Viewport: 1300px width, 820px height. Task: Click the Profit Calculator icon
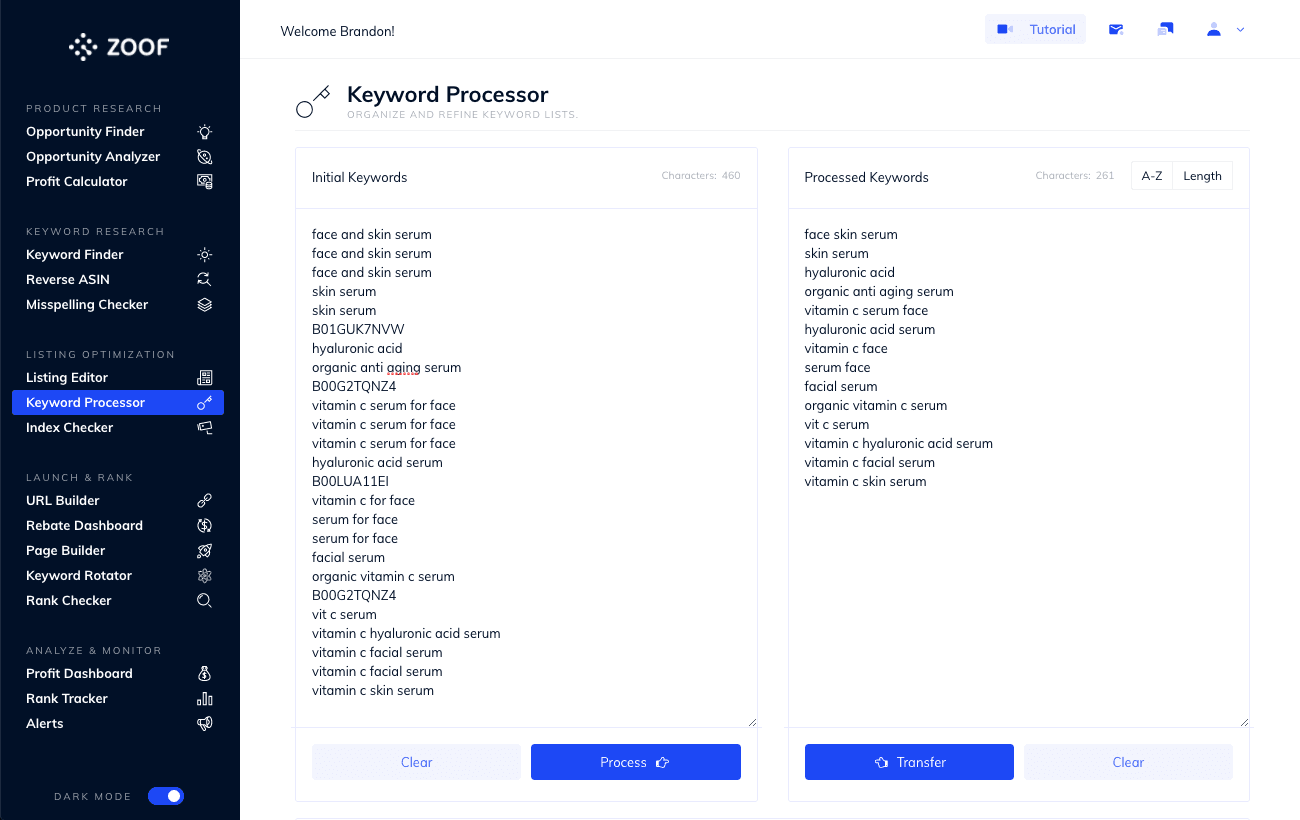204,182
